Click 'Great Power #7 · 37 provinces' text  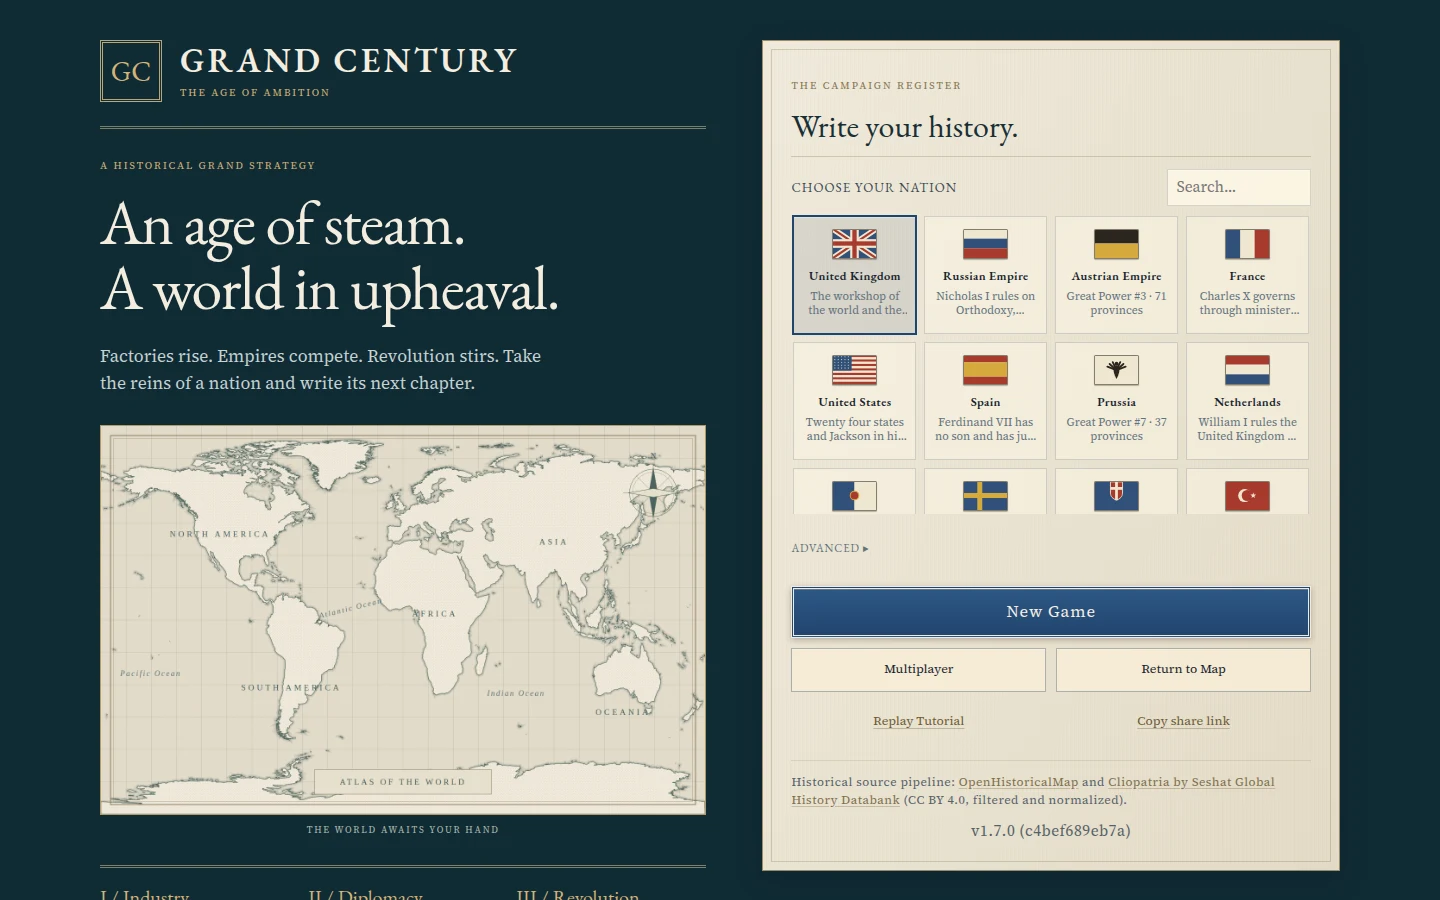[1116, 429]
